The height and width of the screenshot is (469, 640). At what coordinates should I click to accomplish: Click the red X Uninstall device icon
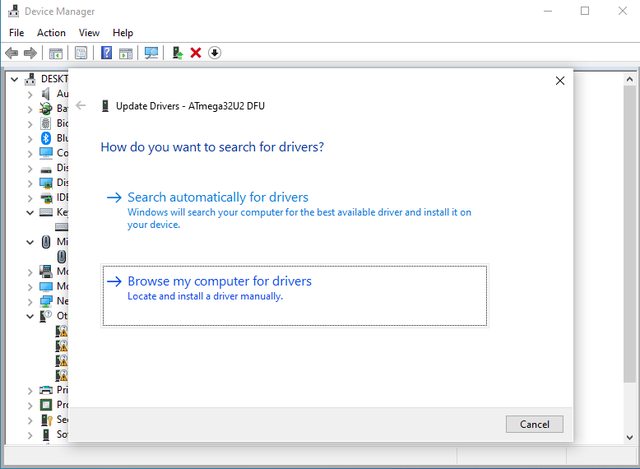pyautogui.click(x=196, y=53)
